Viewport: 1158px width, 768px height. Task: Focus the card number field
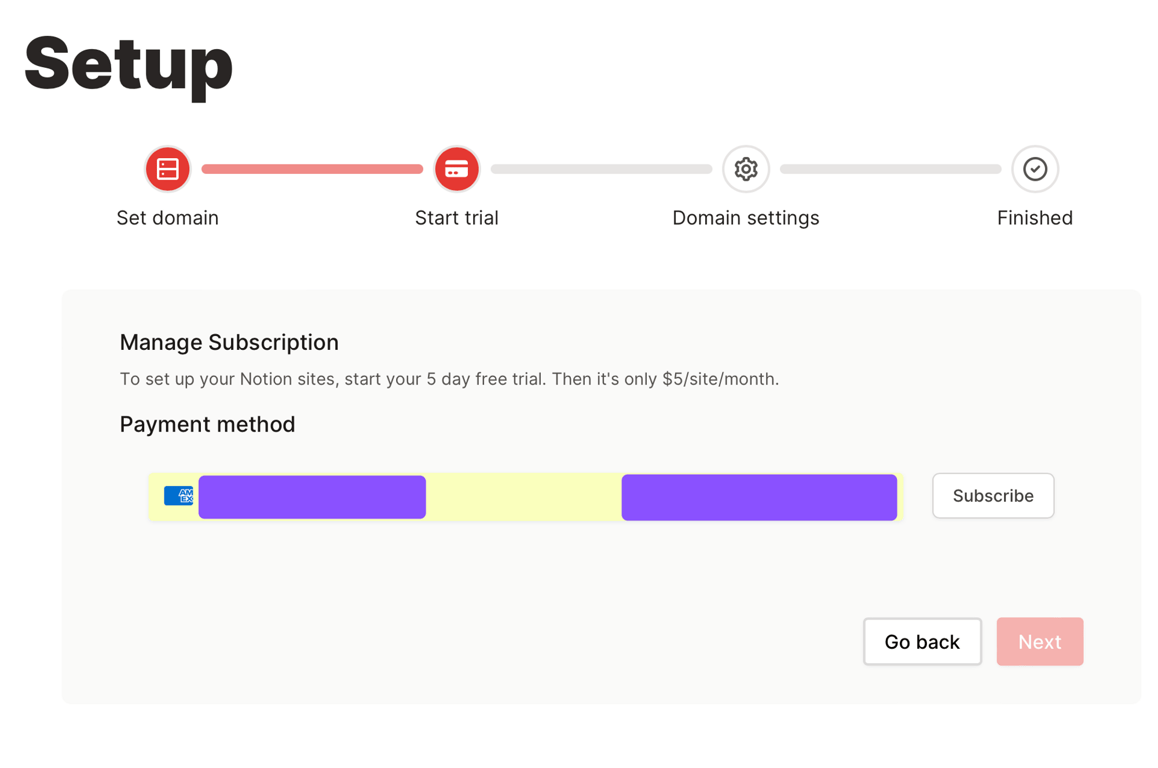(x=312, y=497)
